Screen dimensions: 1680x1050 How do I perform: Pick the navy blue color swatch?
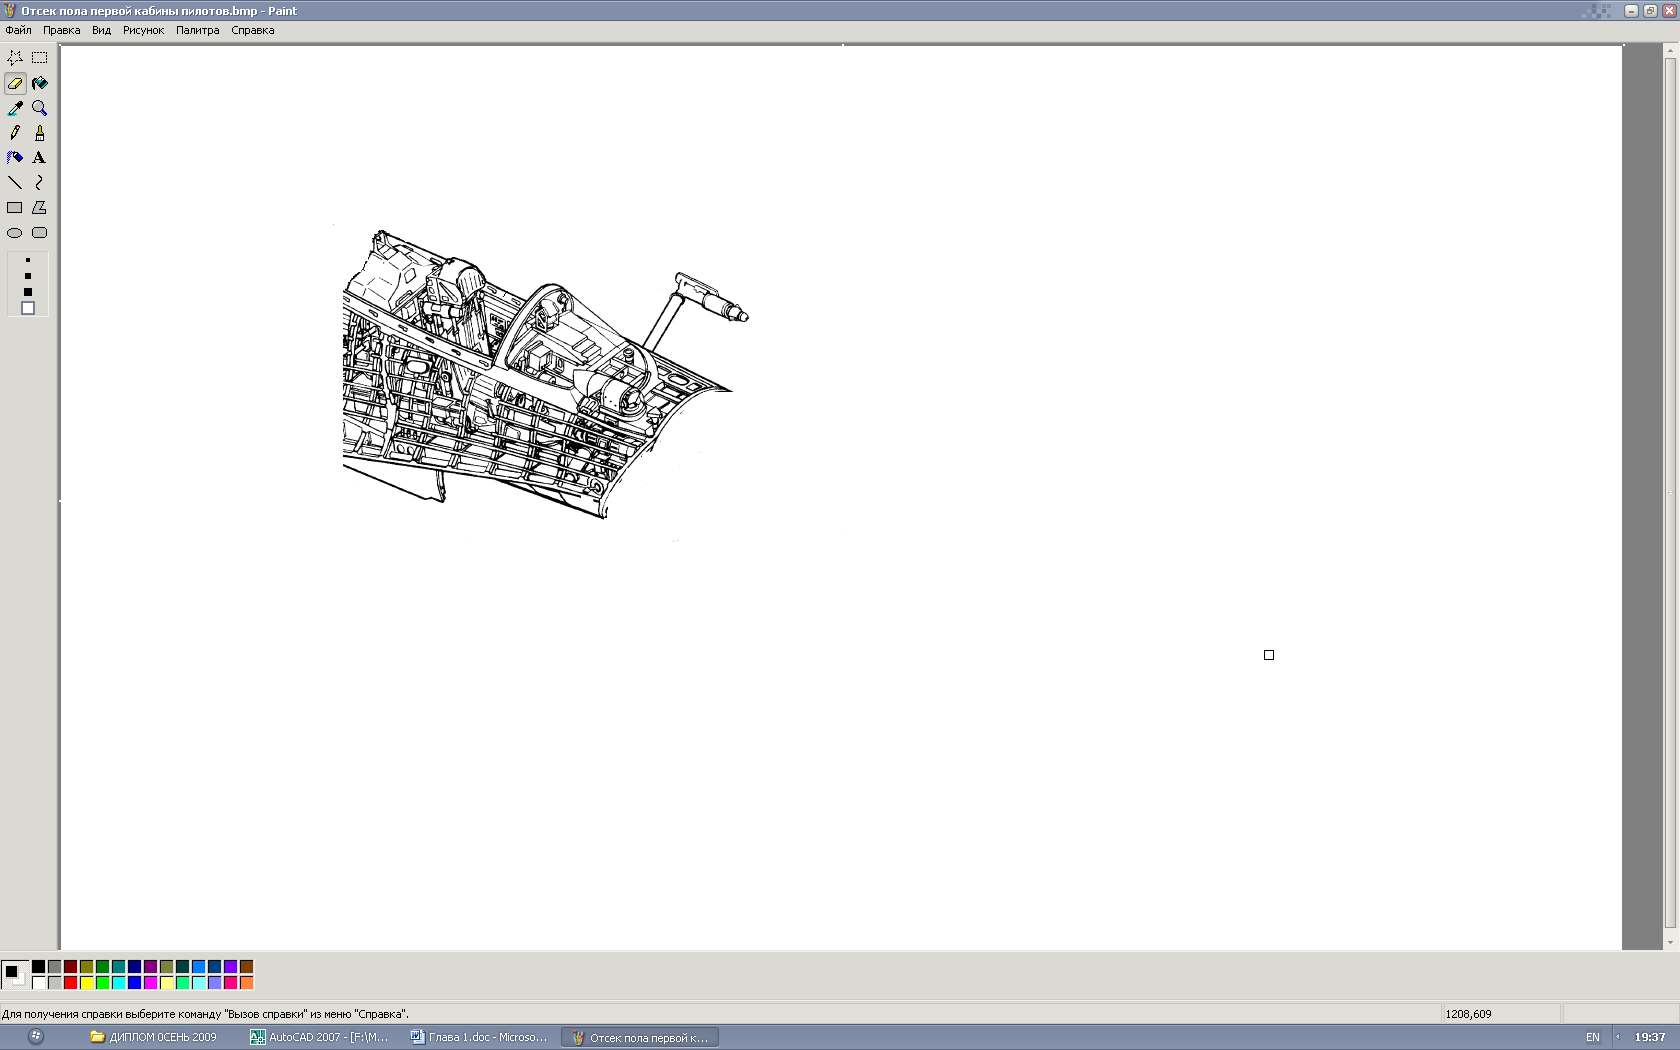135,967
